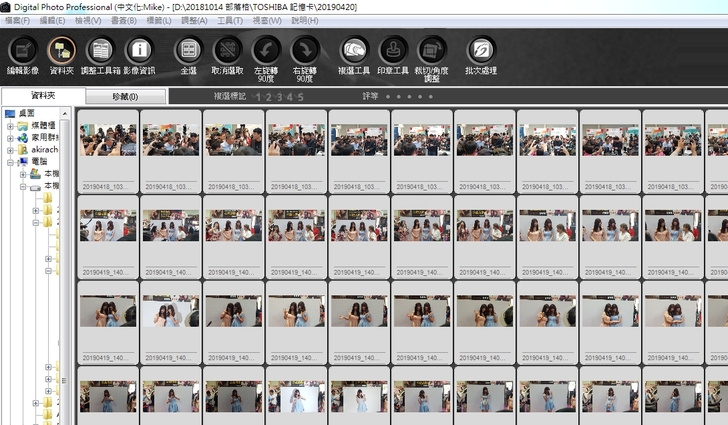This screenshot has height=425, width=728.
Task: Set the highest rating dot in 評等 bar
Action: coord(431,97)
